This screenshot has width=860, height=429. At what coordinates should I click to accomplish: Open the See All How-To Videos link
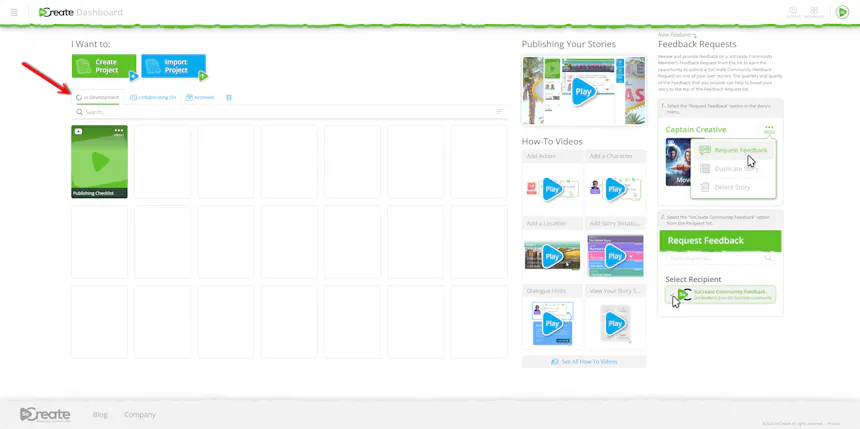[x=584, y=362]
